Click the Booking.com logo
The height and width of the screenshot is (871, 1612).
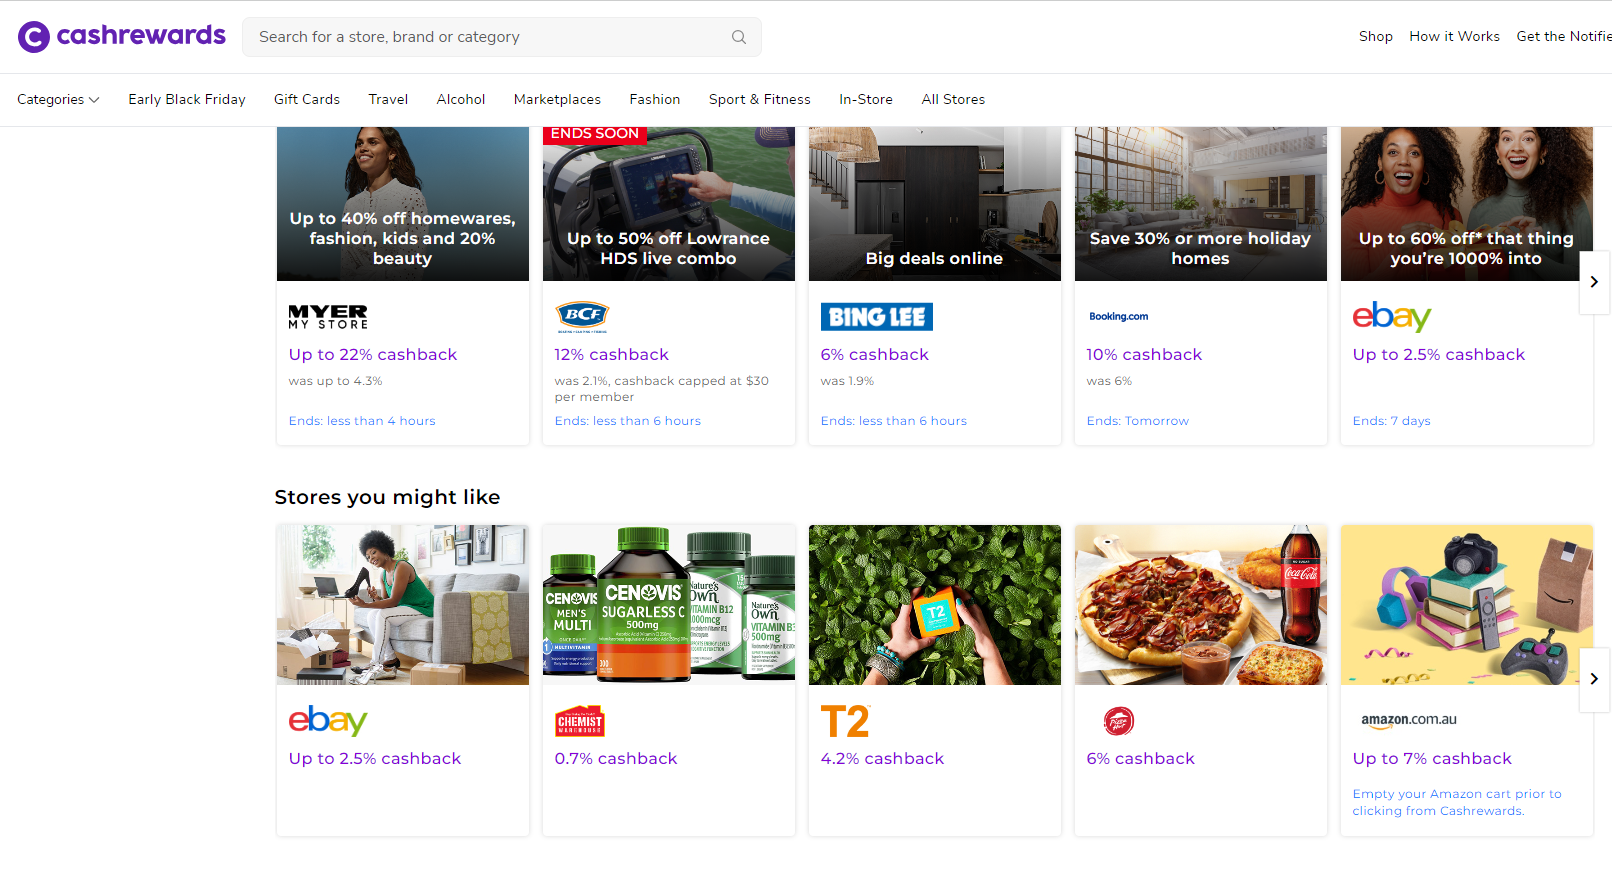tap(1119, 316)
